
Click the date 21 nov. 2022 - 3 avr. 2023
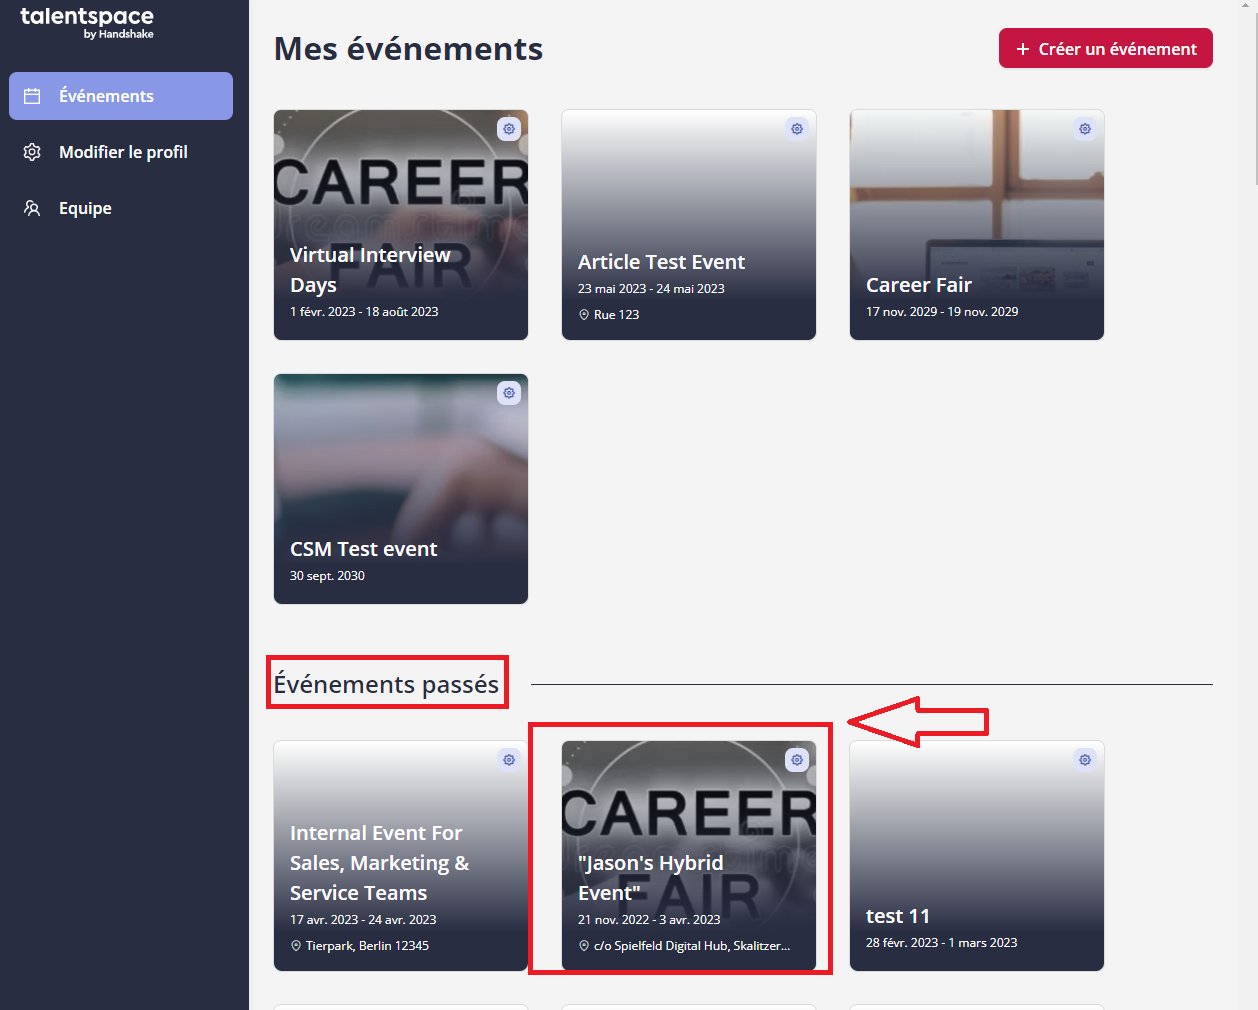(649, 919)
